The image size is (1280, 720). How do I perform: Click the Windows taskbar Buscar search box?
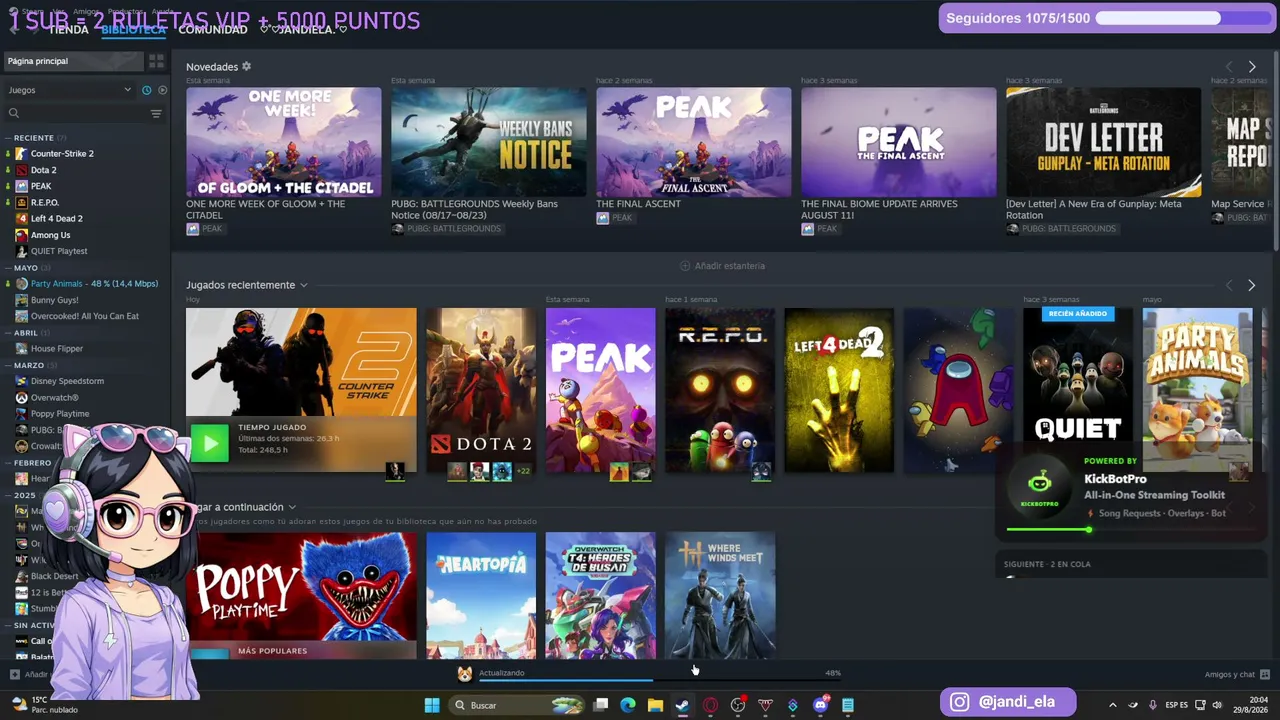(515, 705)
